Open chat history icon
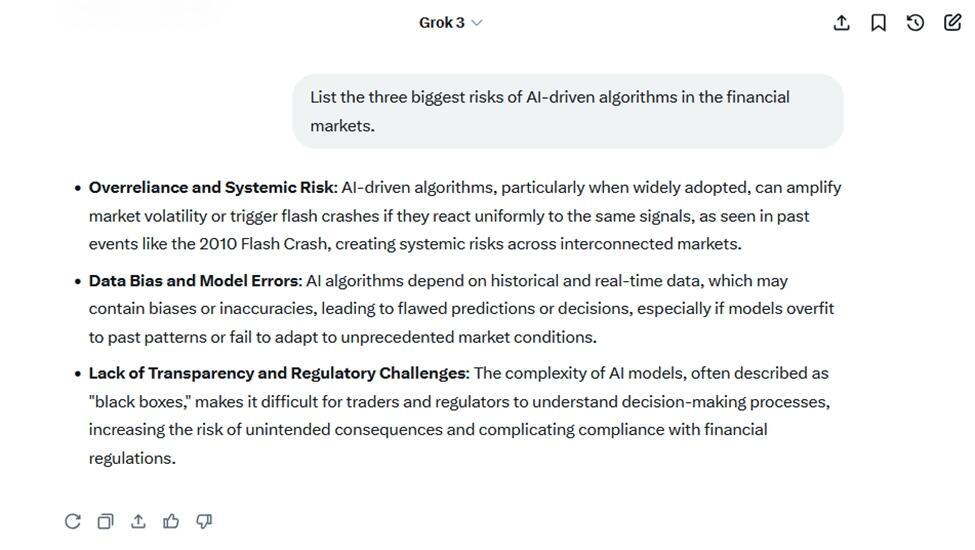 [x=915, y=23]
